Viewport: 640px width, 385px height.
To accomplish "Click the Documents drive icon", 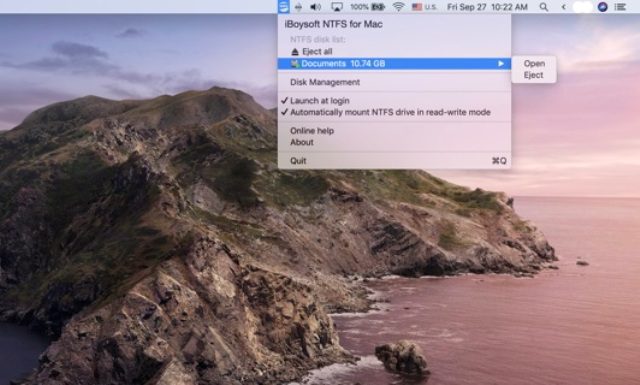I will point(295,64).
